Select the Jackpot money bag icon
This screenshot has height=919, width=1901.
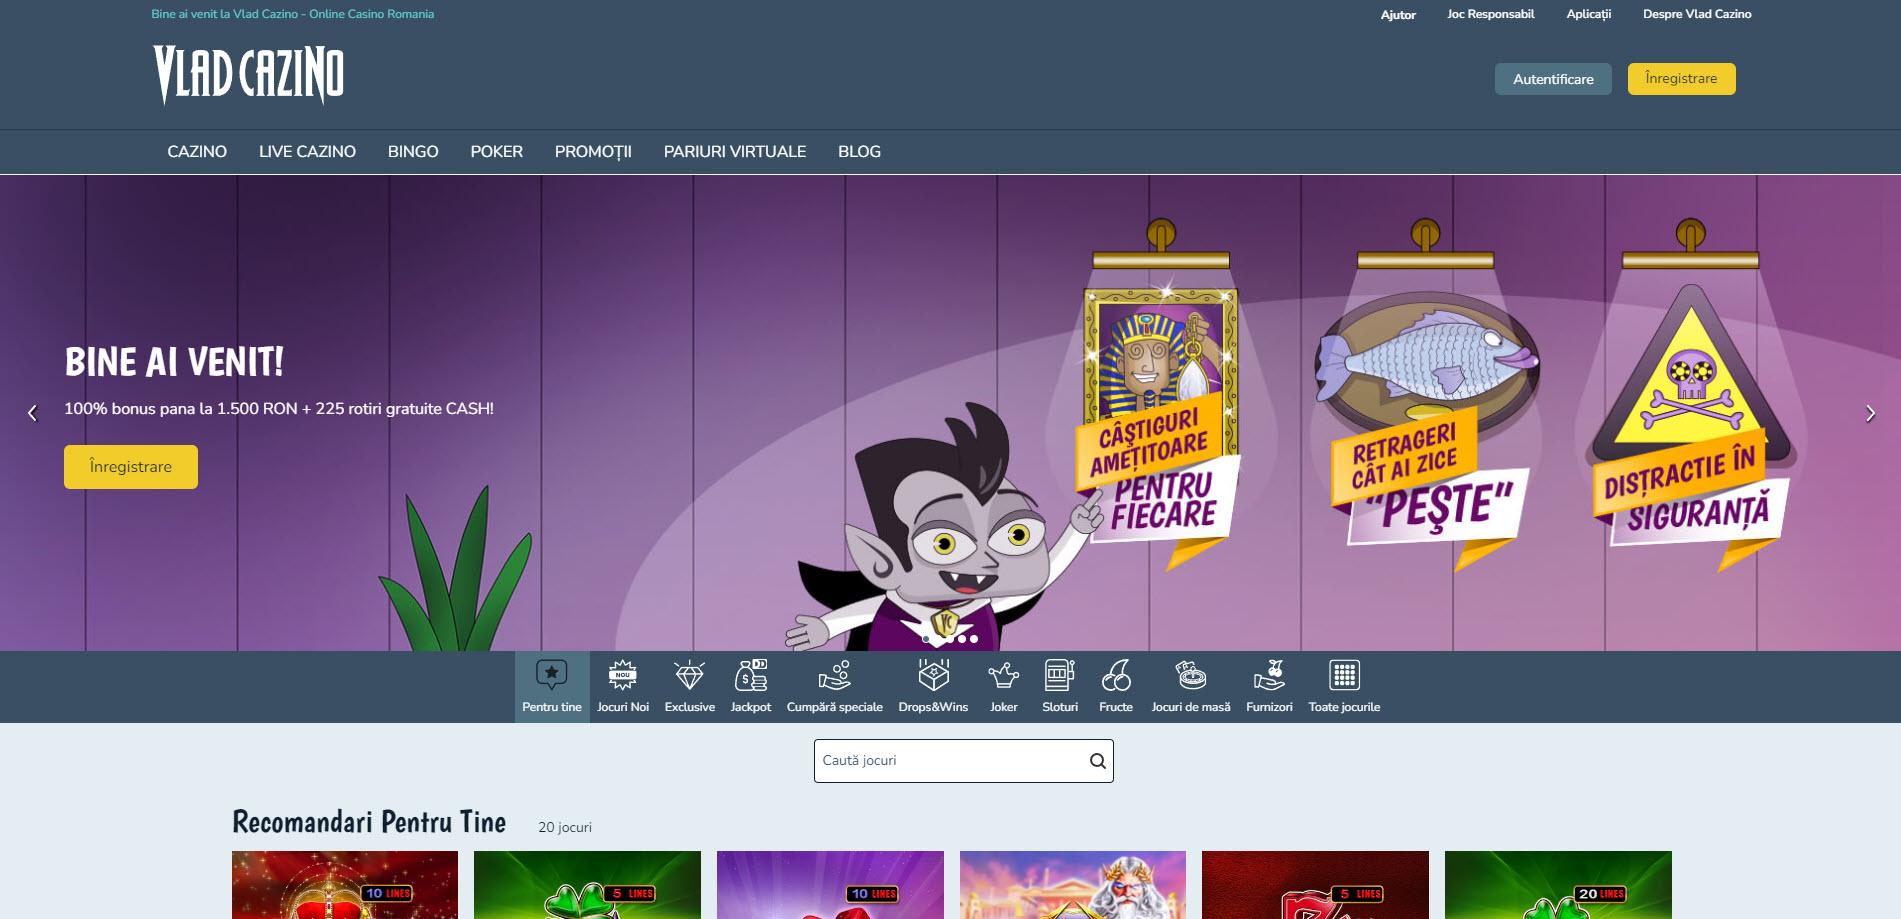(751, 675)
